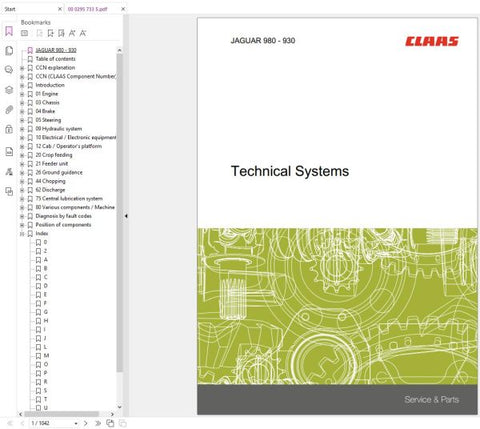The image size is (480, 429).
Task: Open the Comments panel icon
Action: point(9,70)
